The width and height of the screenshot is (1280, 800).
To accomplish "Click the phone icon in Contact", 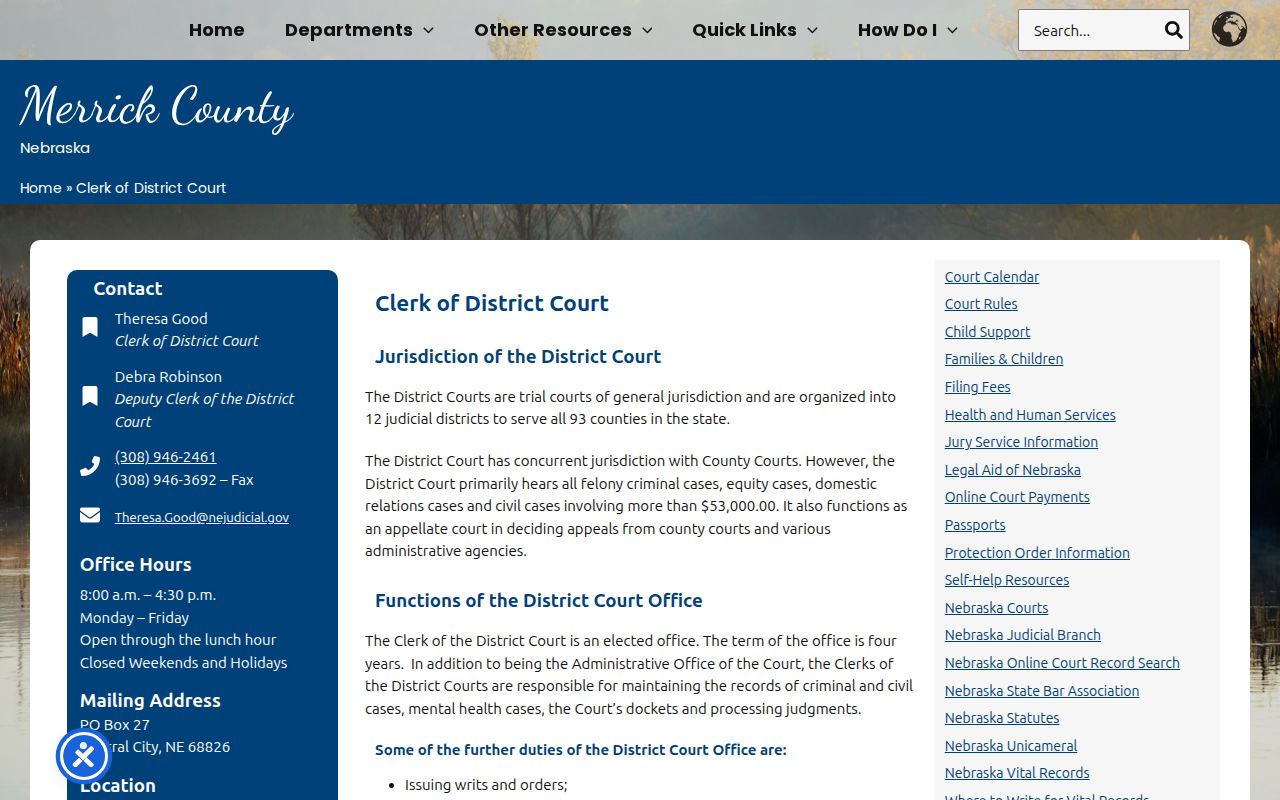I will pyautogui.click(x=90, y=466).
